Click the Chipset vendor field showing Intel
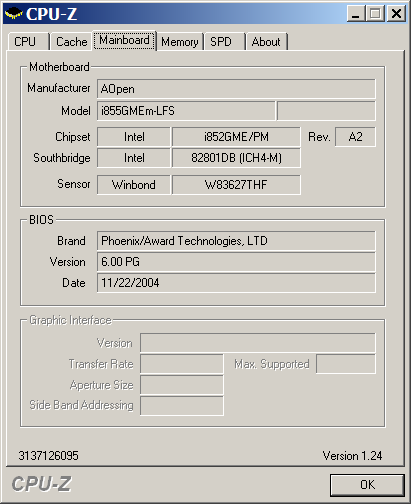The width and height of the screenshot is (411, 504). click(134, 137)
